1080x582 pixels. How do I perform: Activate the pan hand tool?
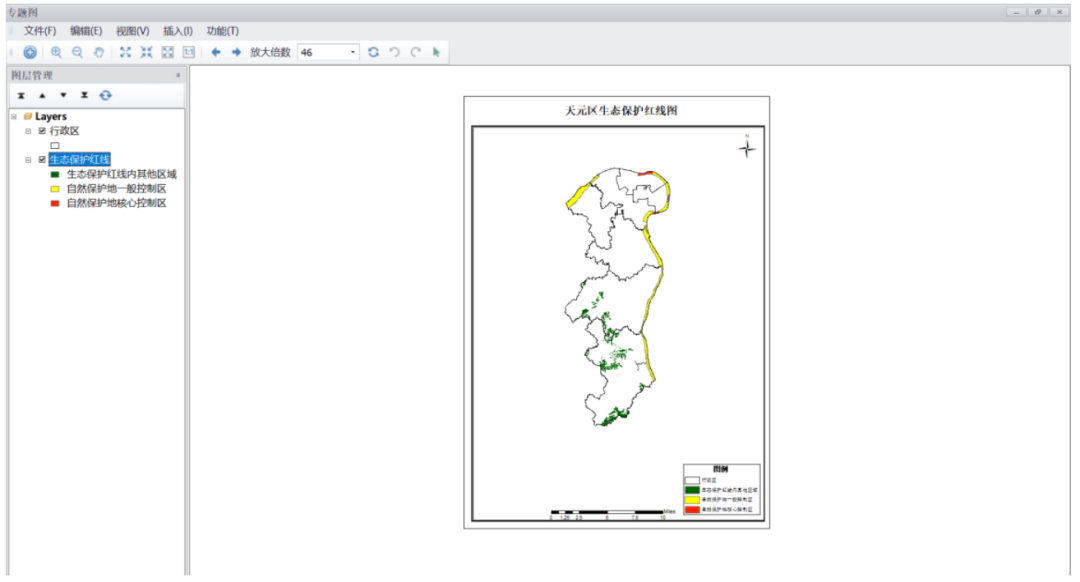click(x=98, y=52)
